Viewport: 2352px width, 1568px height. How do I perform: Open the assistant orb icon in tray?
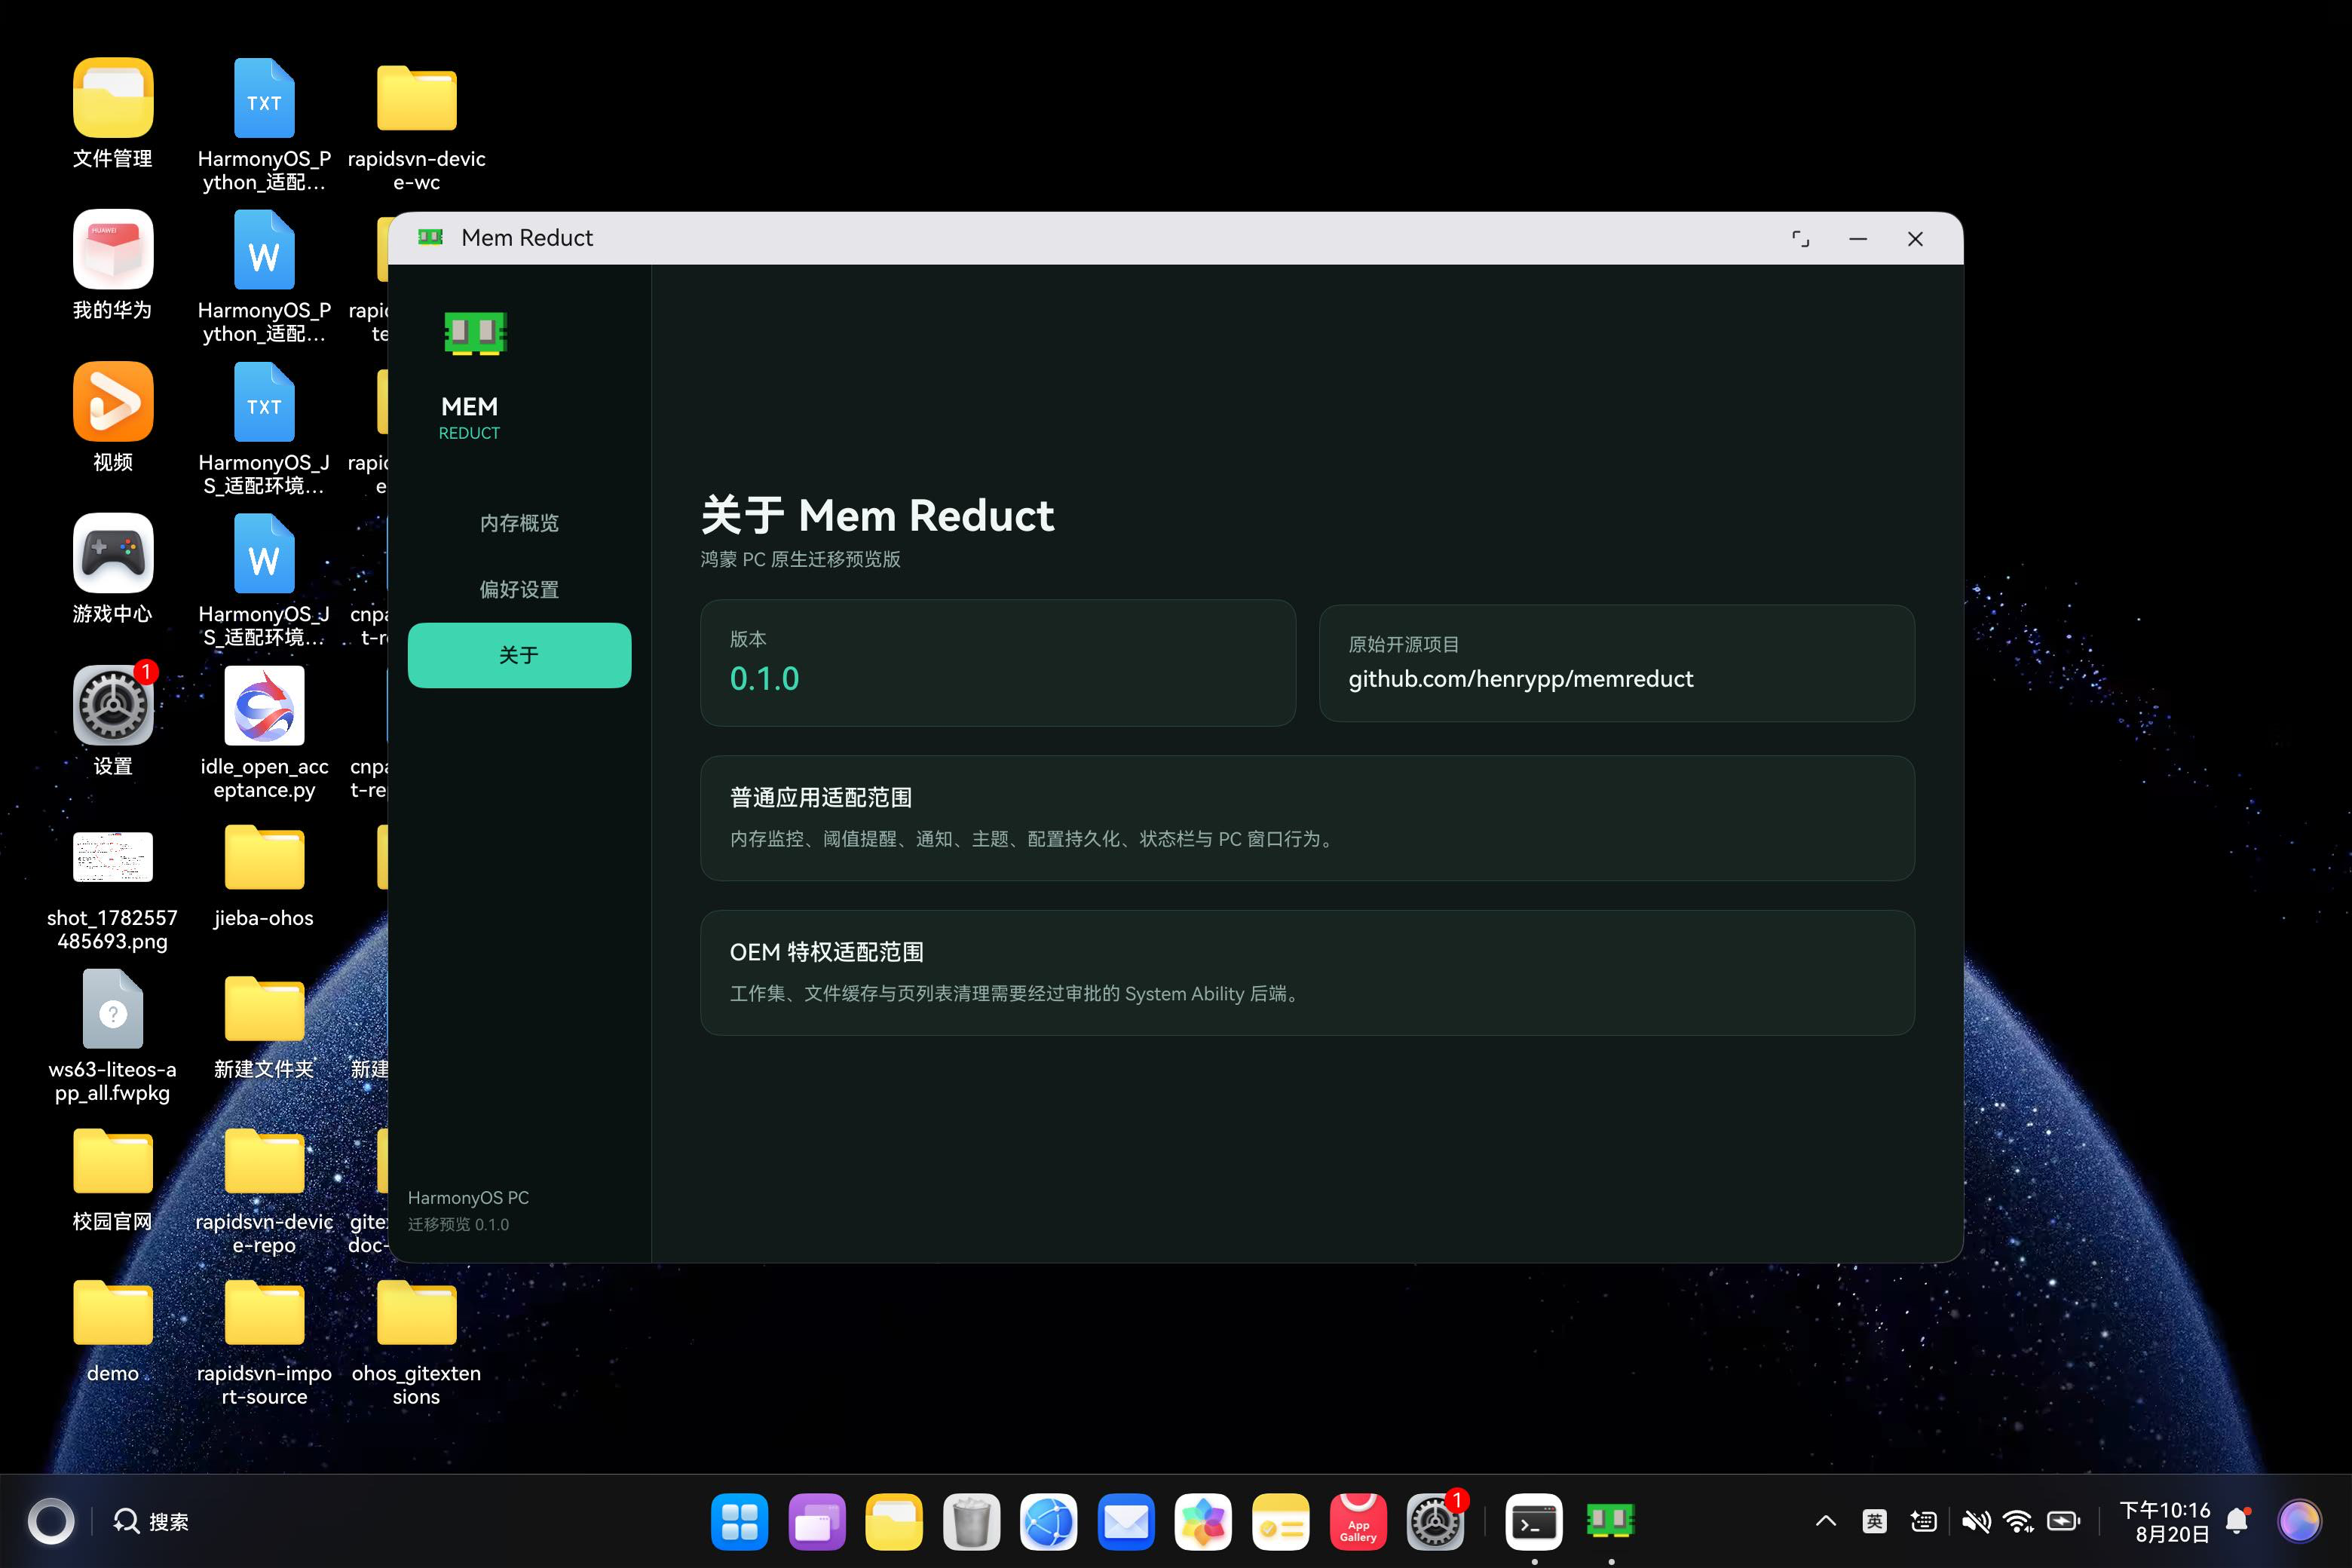click(x=2299, y=1521)
